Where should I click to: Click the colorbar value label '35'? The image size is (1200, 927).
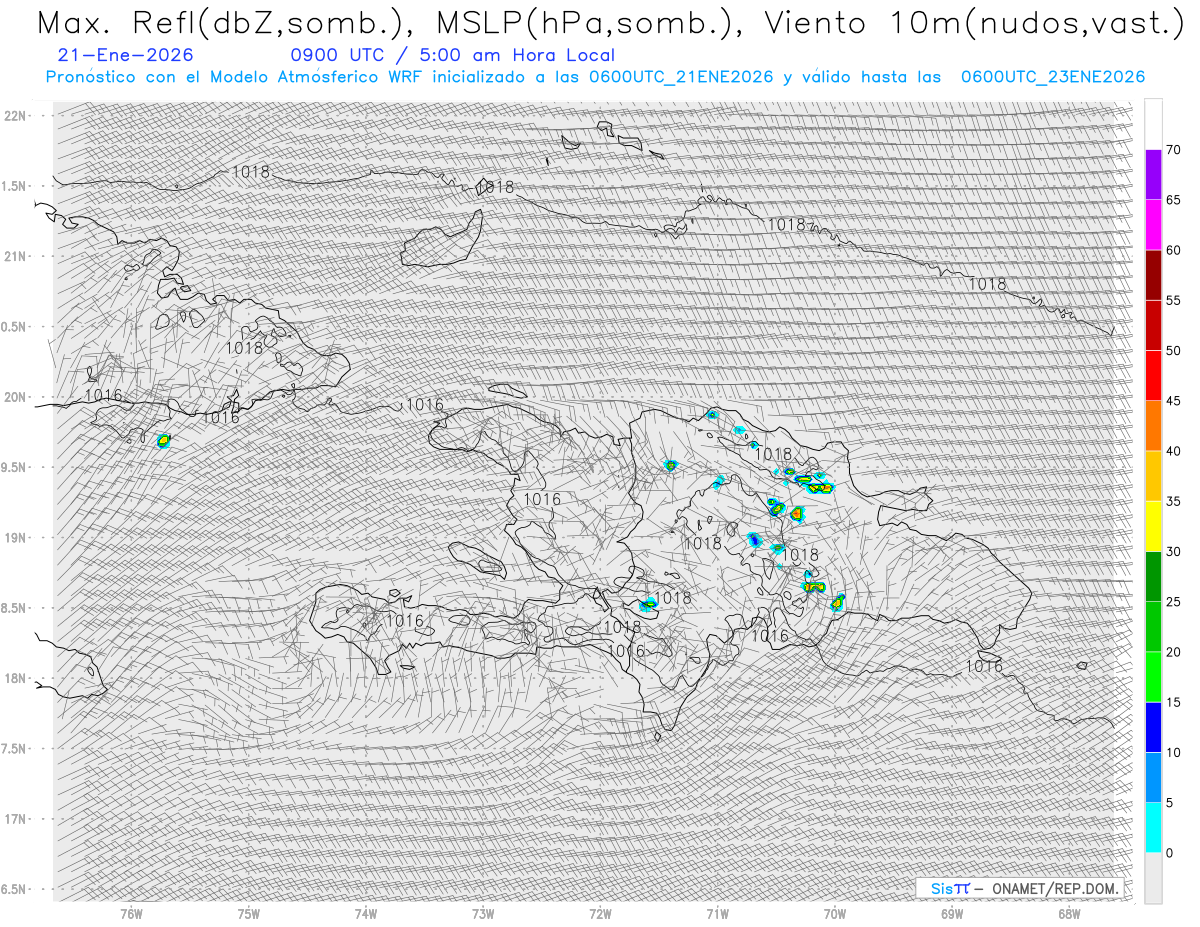coord(1173,501)
